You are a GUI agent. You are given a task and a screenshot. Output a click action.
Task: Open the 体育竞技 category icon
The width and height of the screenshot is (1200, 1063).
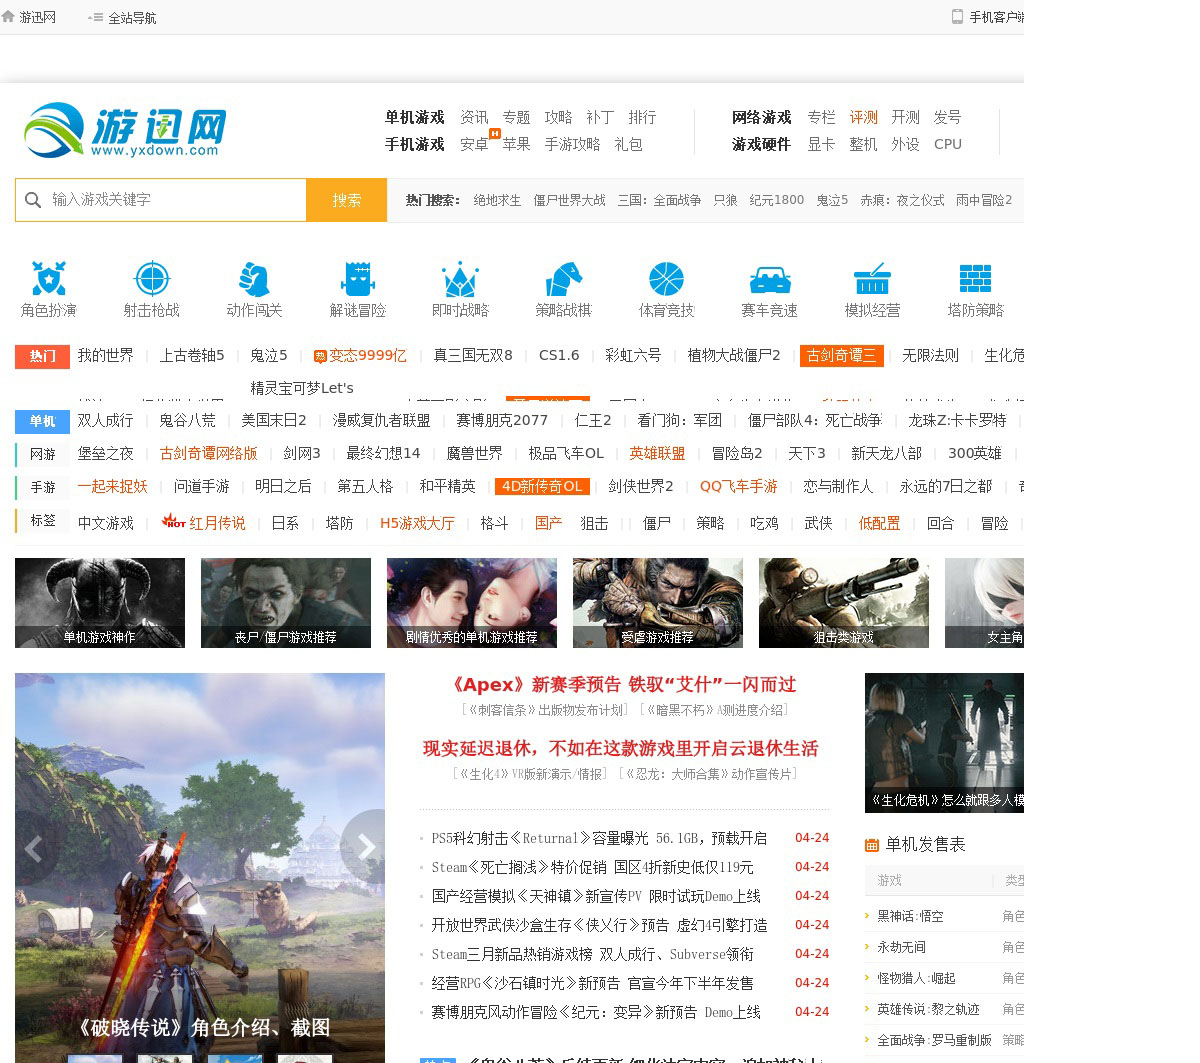coord(666,279)
